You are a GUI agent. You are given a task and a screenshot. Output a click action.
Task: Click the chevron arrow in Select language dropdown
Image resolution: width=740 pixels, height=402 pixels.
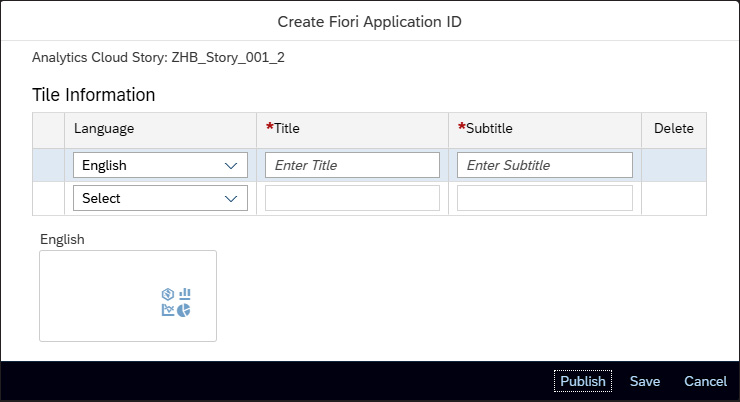[231, 199]
